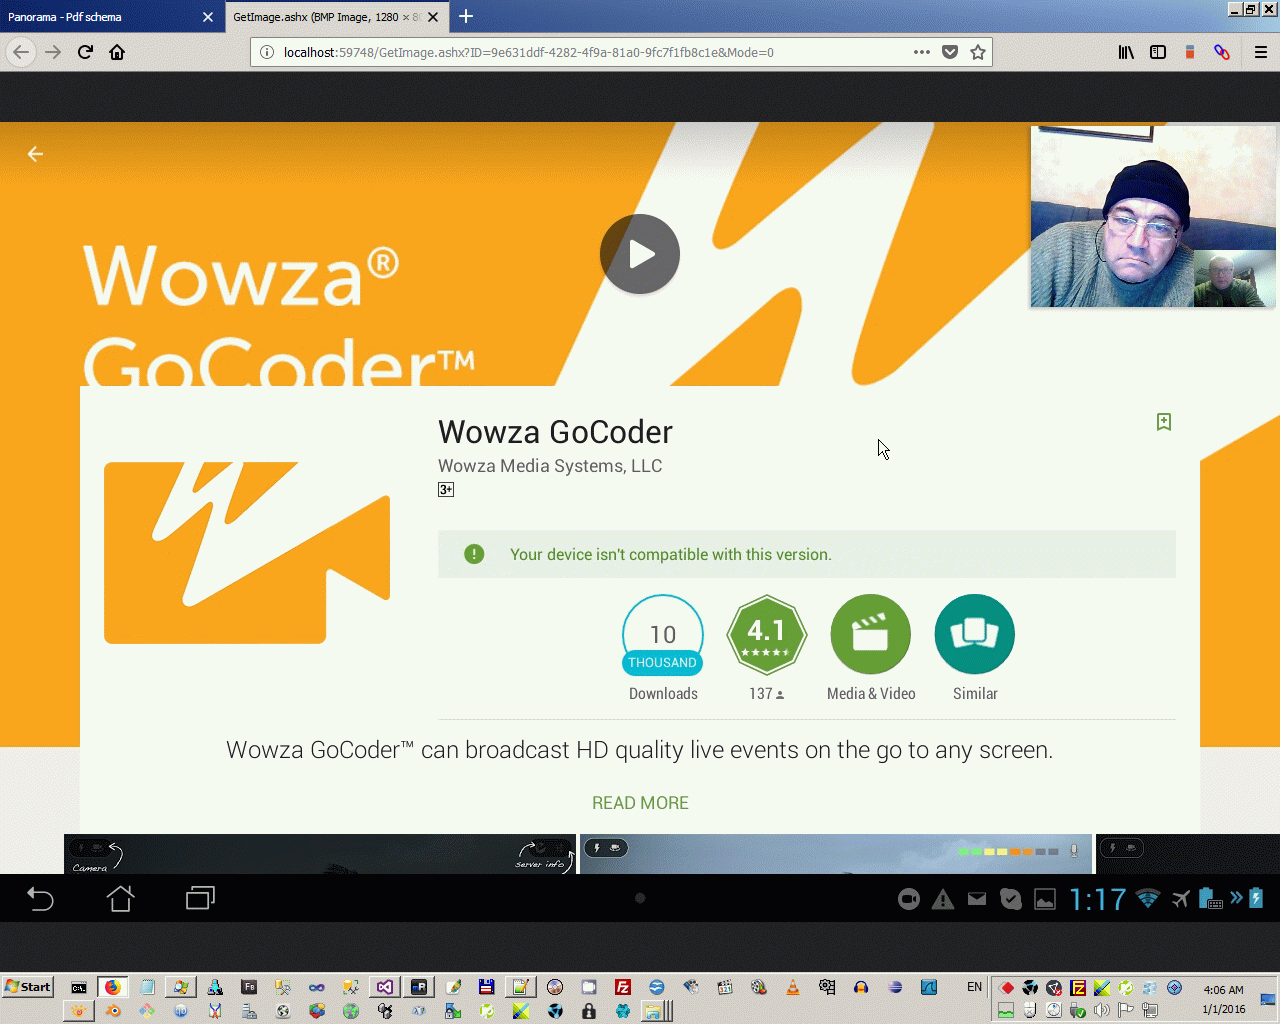The height and width of the screenshot is (1024, 1280).
Task: Launch FileZilla from the taskbar
Action: pyautogui.click(x=623, y=987)
